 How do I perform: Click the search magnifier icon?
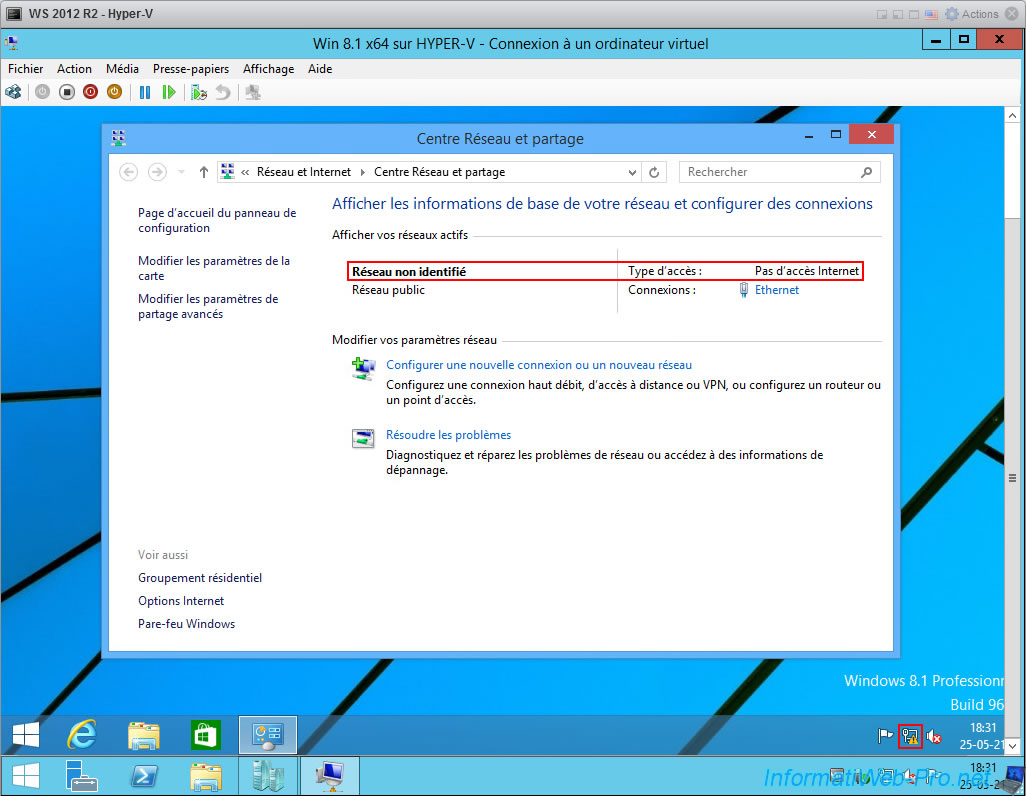click(x=866, y=172)
